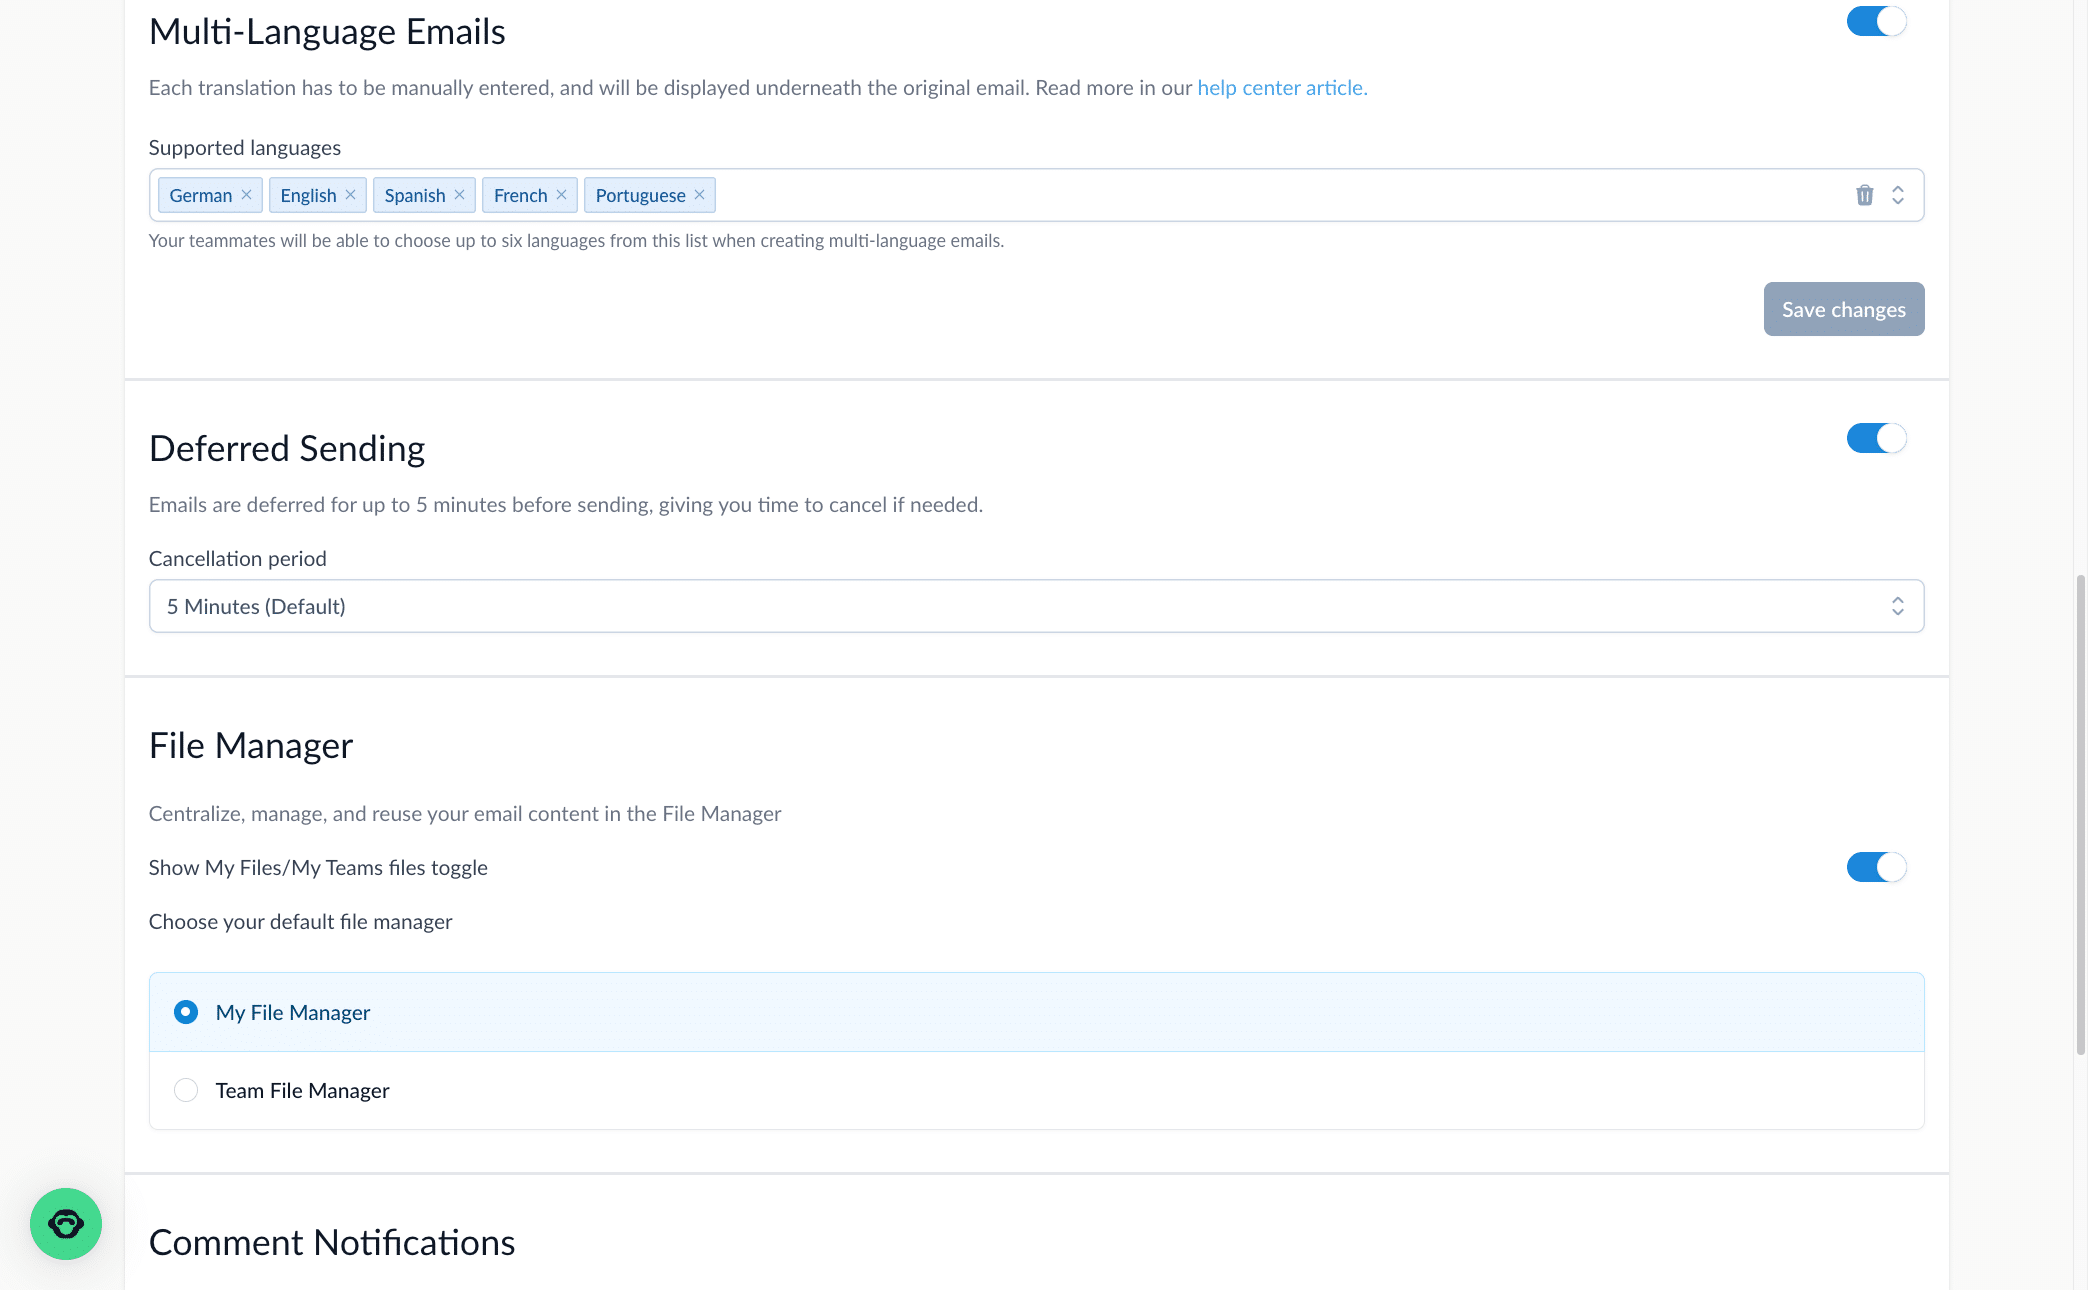2088x1290 pixels.
Task: Click the Save changes button
Action: tap(1843, 309)
